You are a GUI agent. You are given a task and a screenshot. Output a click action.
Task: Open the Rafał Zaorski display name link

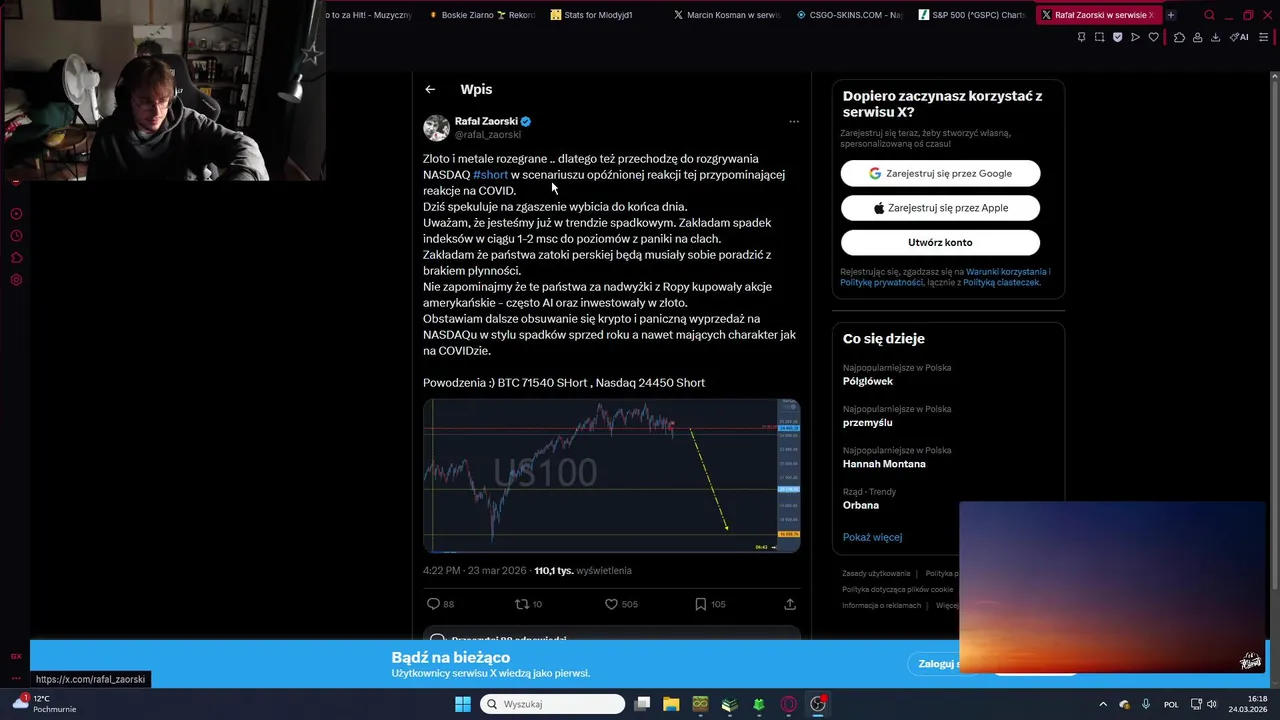tap(486, 121)
